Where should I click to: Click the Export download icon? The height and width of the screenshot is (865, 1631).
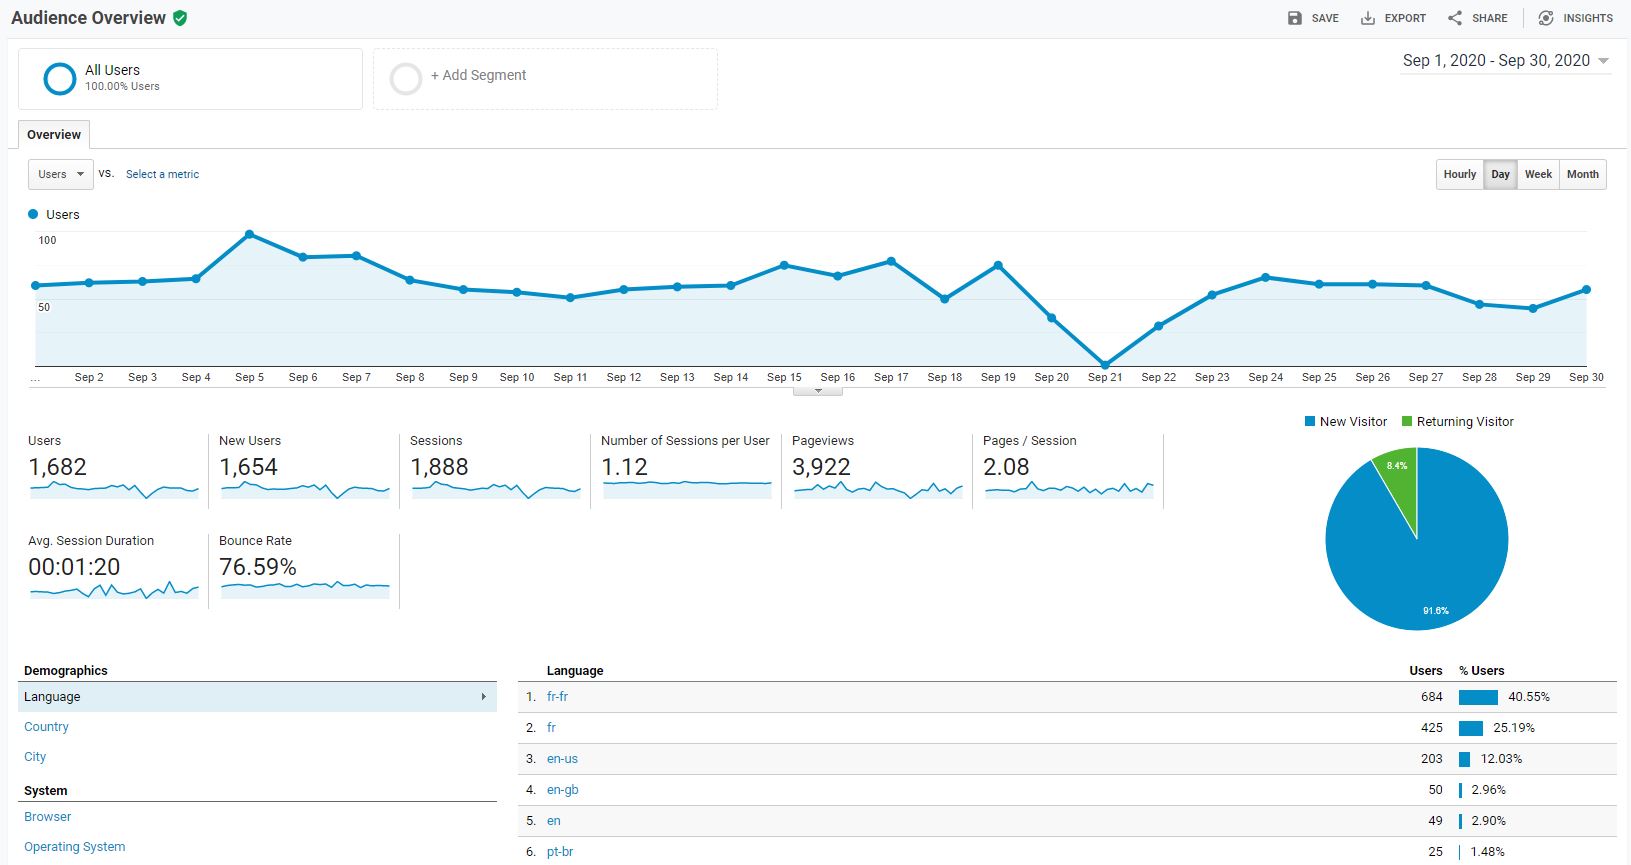[1367, 18]
